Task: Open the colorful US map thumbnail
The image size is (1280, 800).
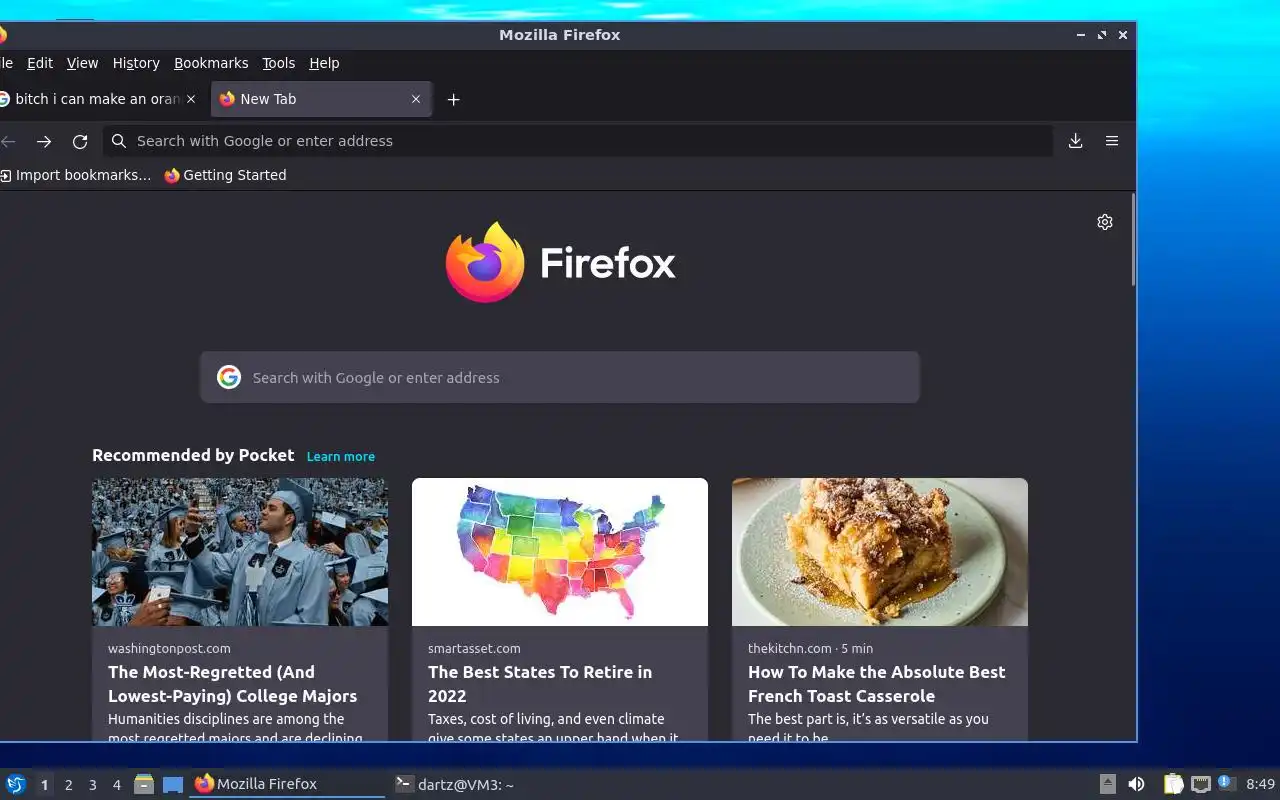Action: click(x=560, y=552)
